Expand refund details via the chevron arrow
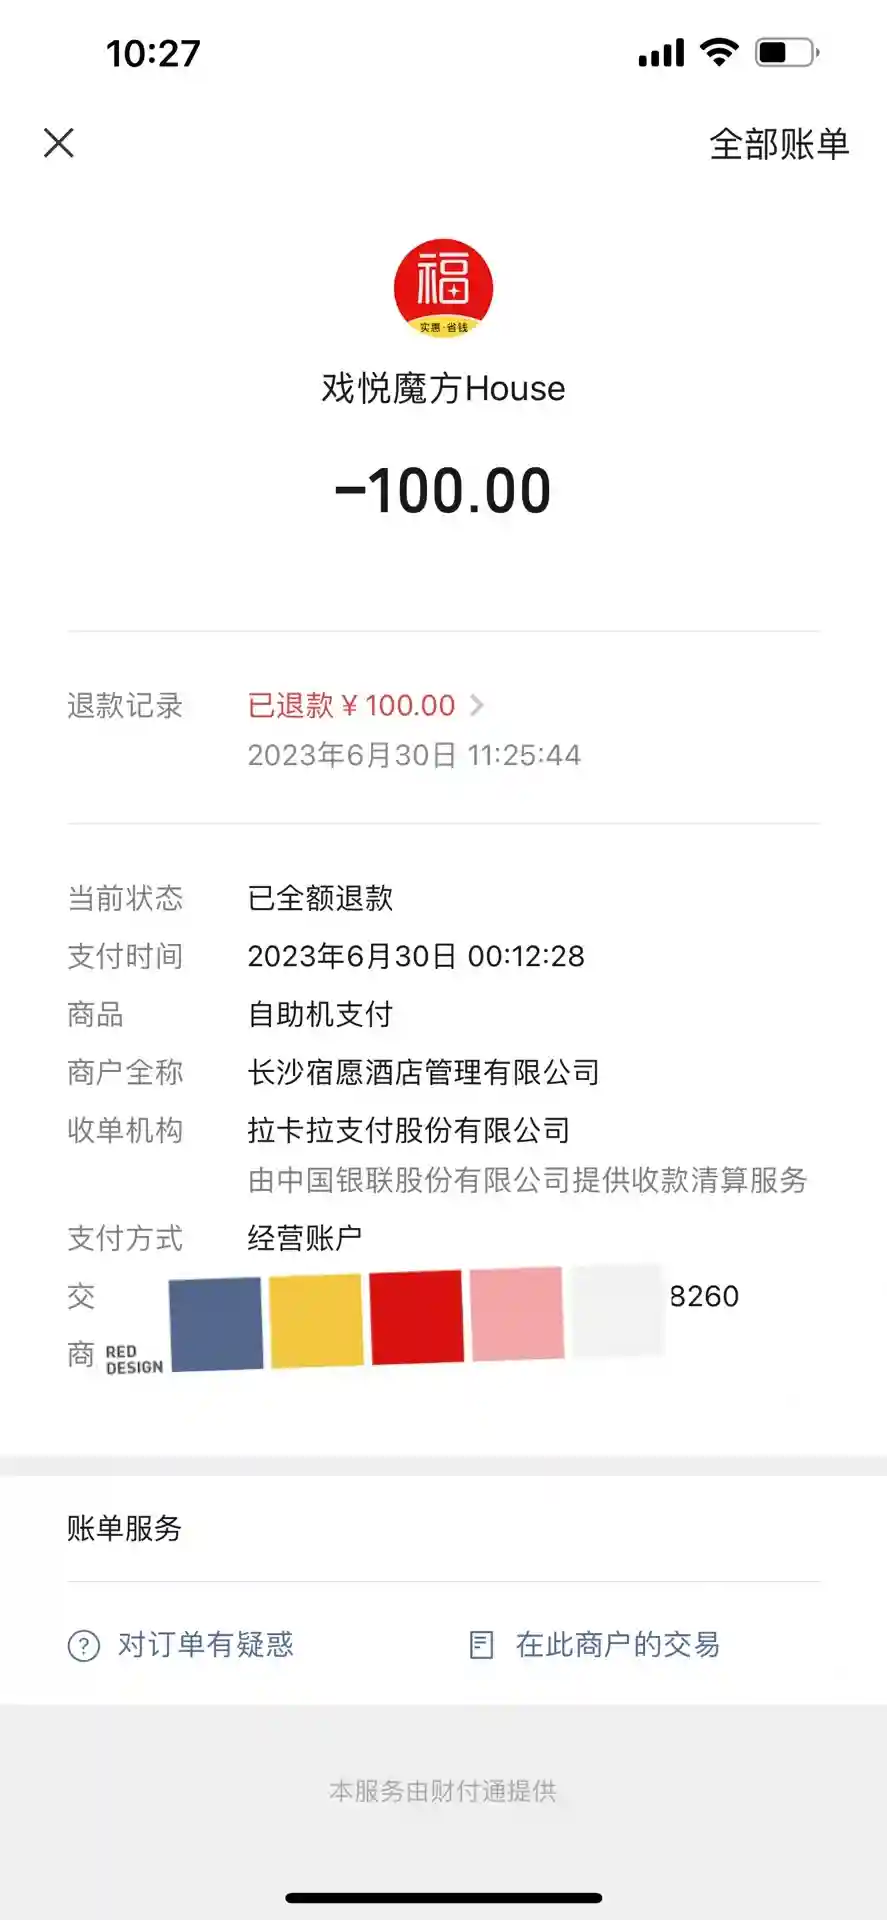 (x=477, y=706)
